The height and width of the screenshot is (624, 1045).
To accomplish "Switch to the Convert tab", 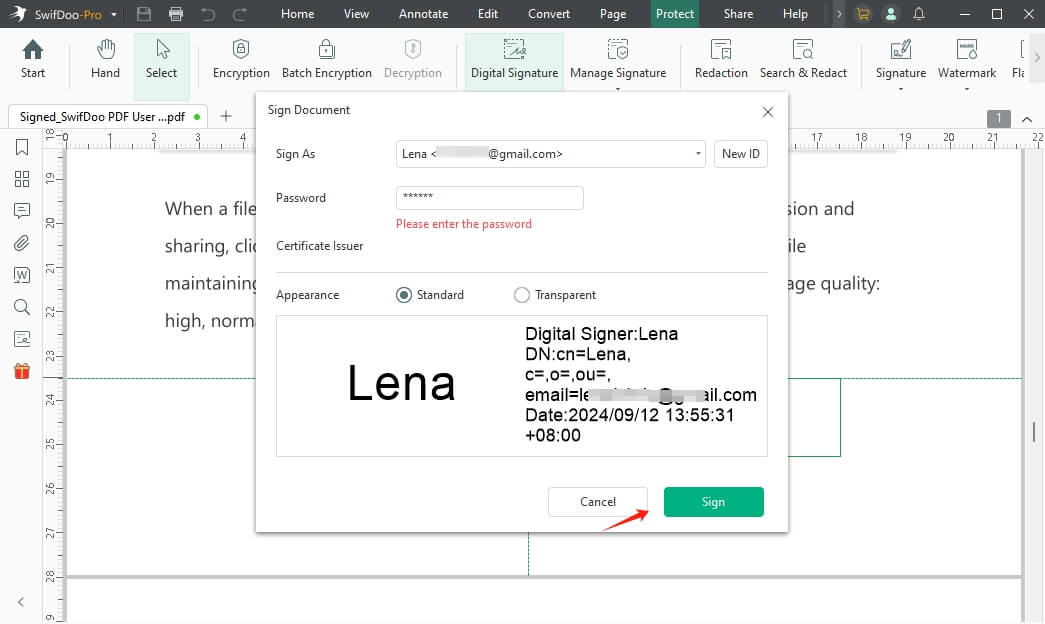I will point(549,14).
